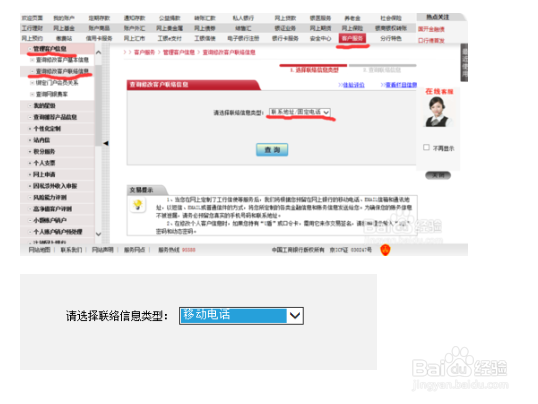
Task: Click the lightbulb tip icon
Action: pyautogui.click(x=138, y=205)
